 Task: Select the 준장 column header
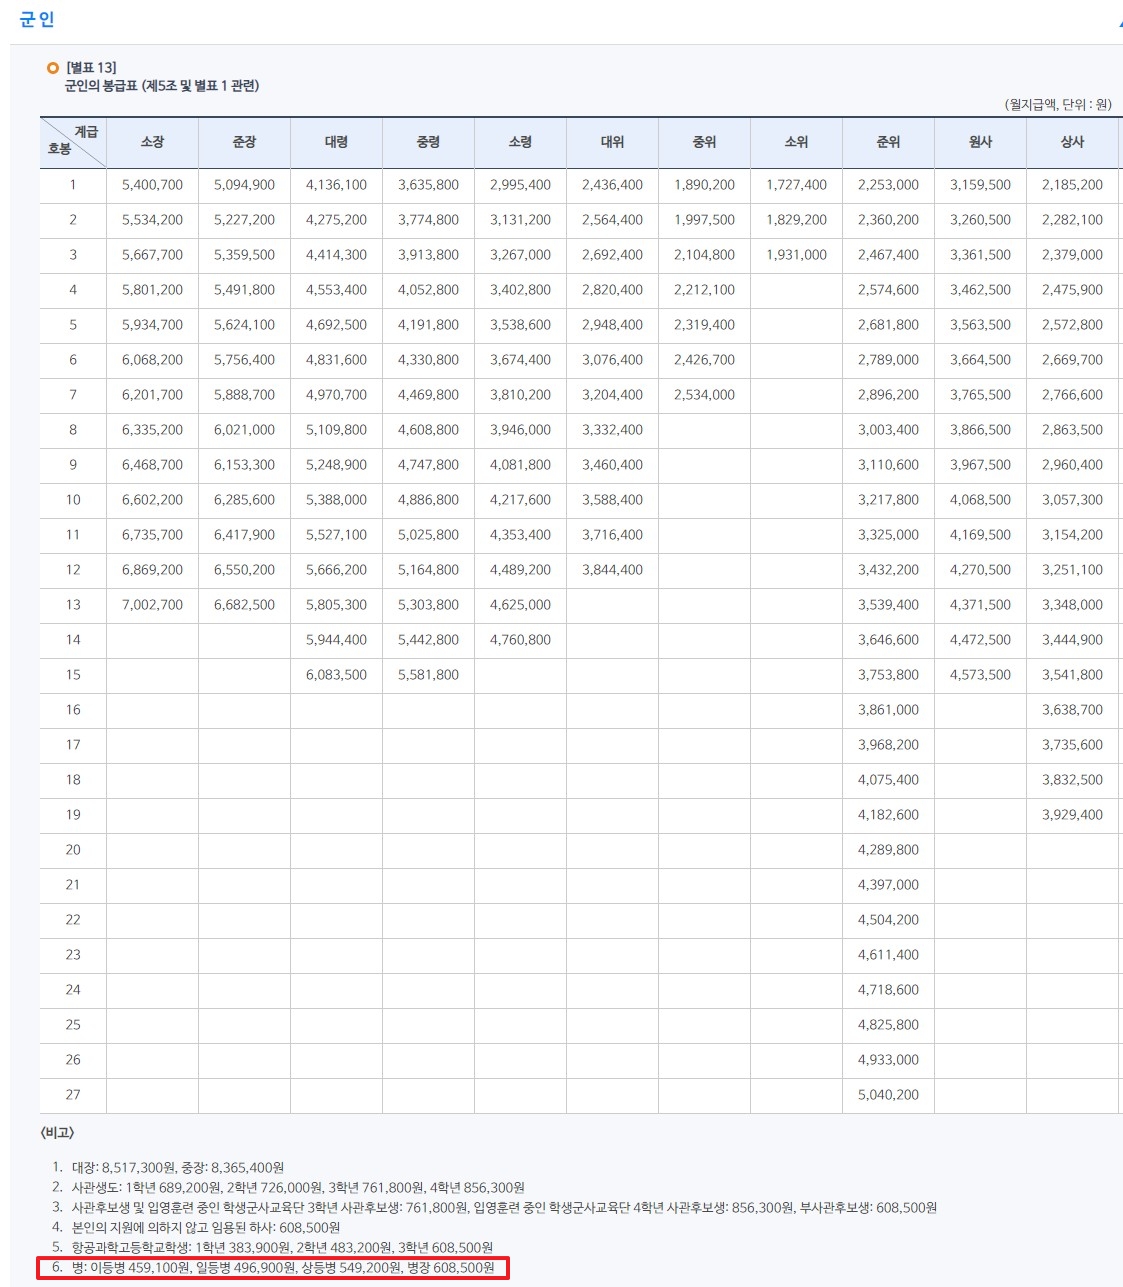click(x=244, y=142)
